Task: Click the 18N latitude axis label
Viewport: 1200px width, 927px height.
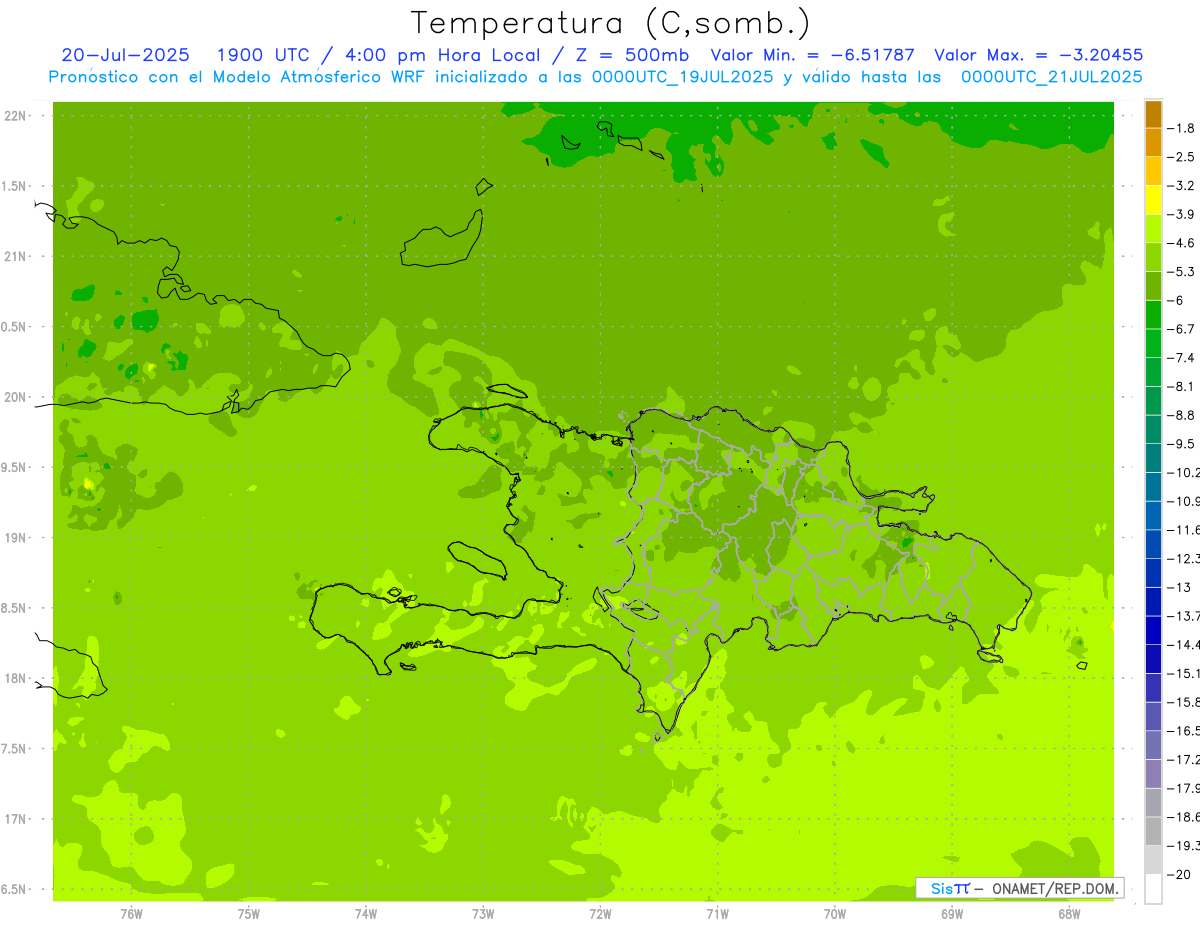Action: 16,678
